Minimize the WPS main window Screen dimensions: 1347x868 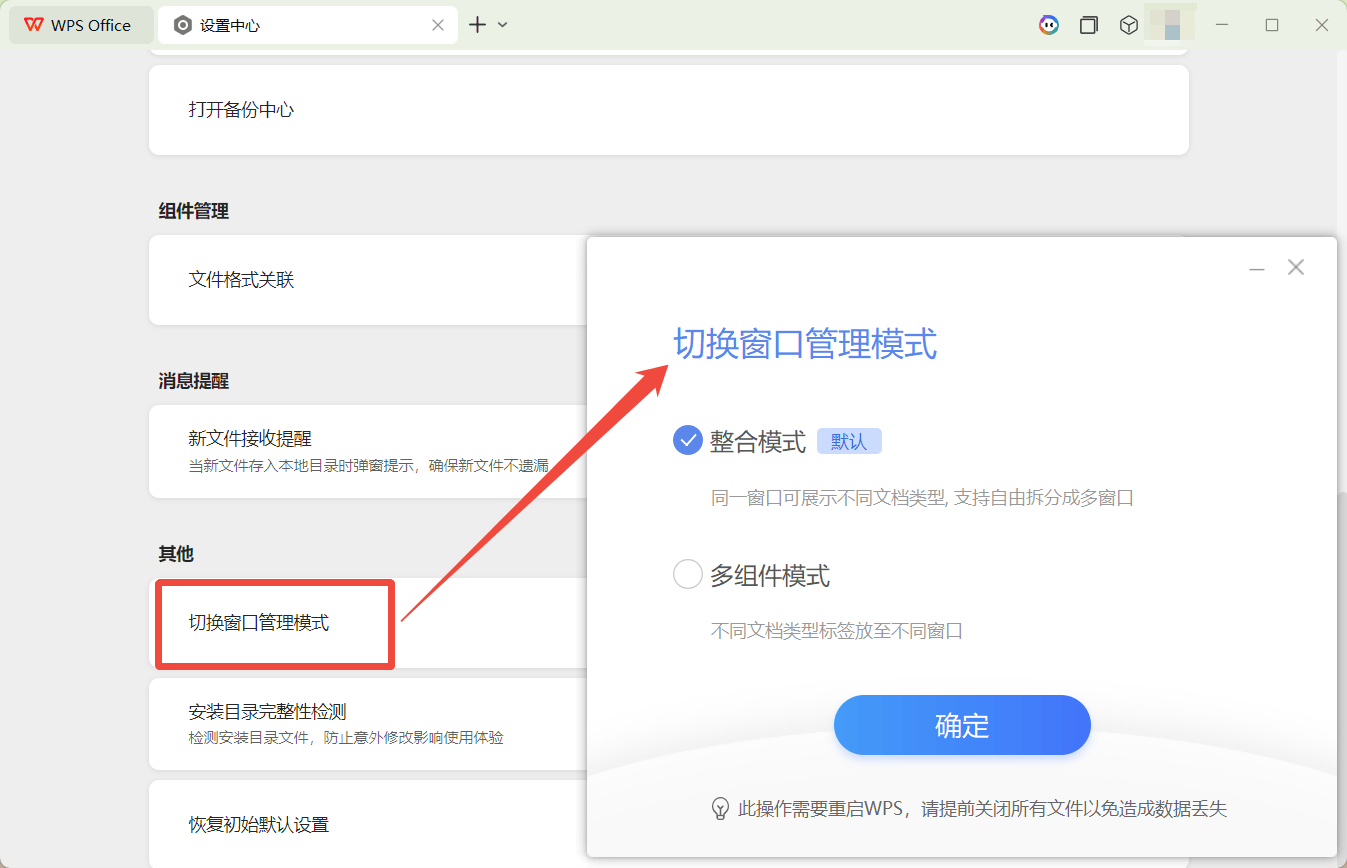click(1224, 25)
